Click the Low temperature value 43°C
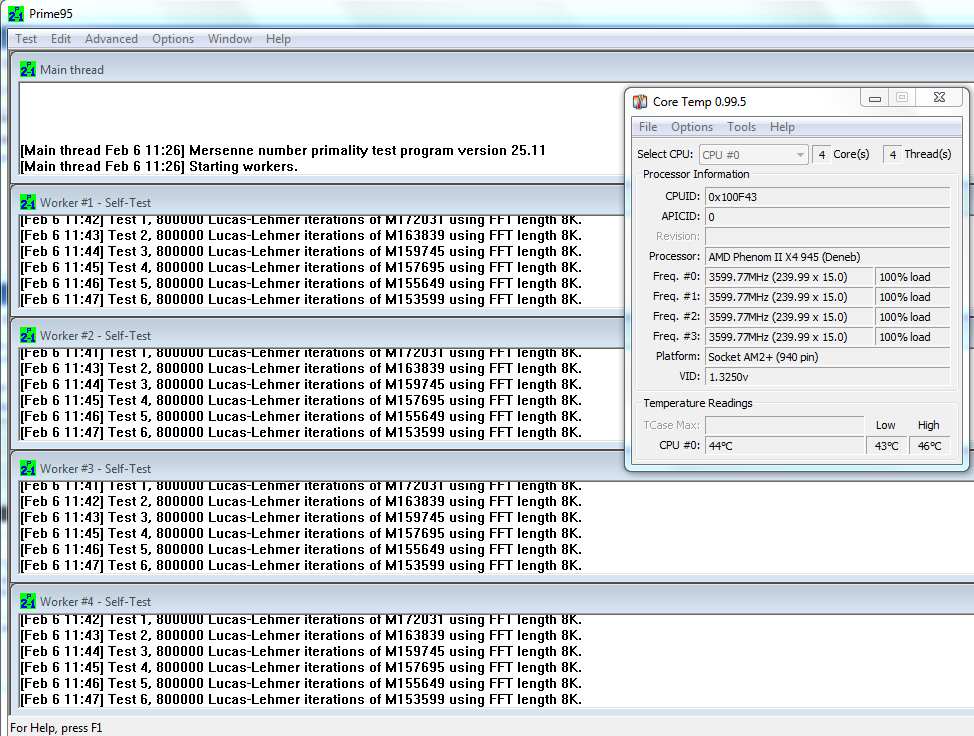Viewport: 974px width, 736px height. (x=886, y=445)
